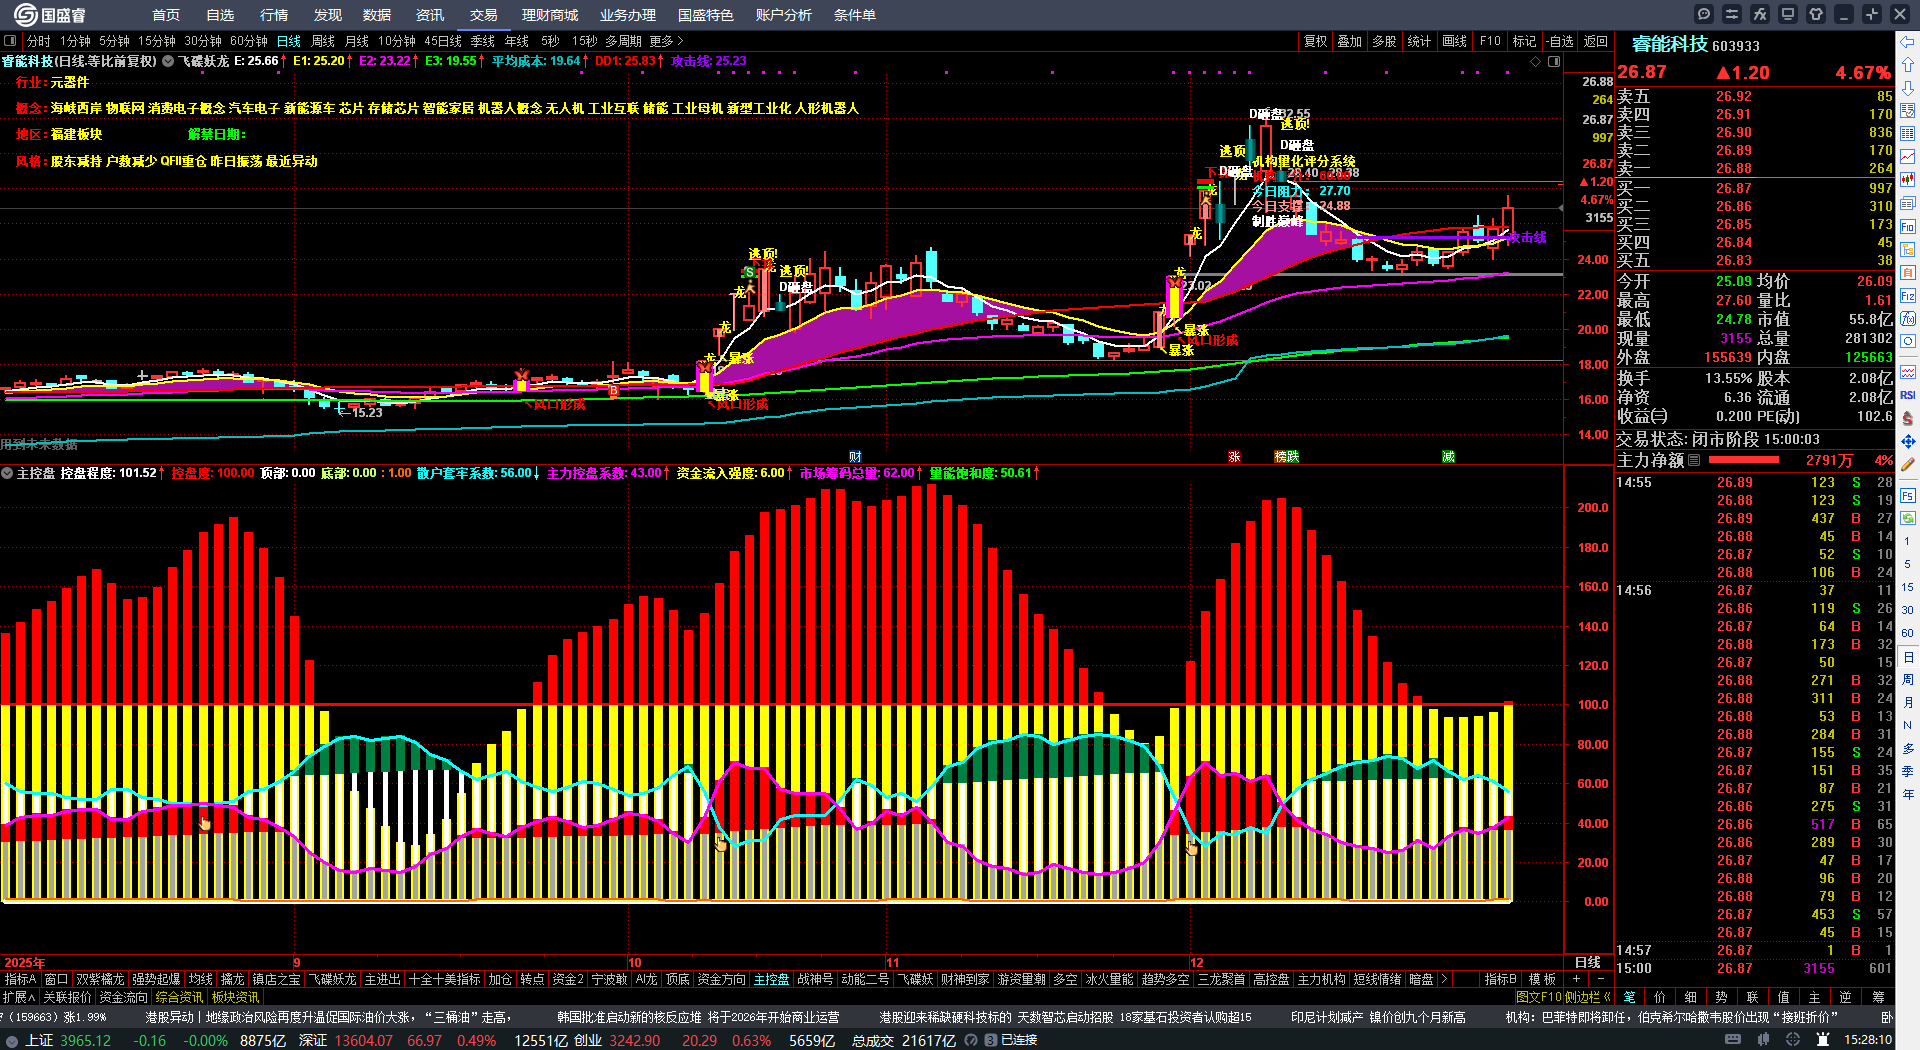The image size is (1920, 1050).
Task: Click the crosshair target icon in status bar
Action: pos(1794,1040)
